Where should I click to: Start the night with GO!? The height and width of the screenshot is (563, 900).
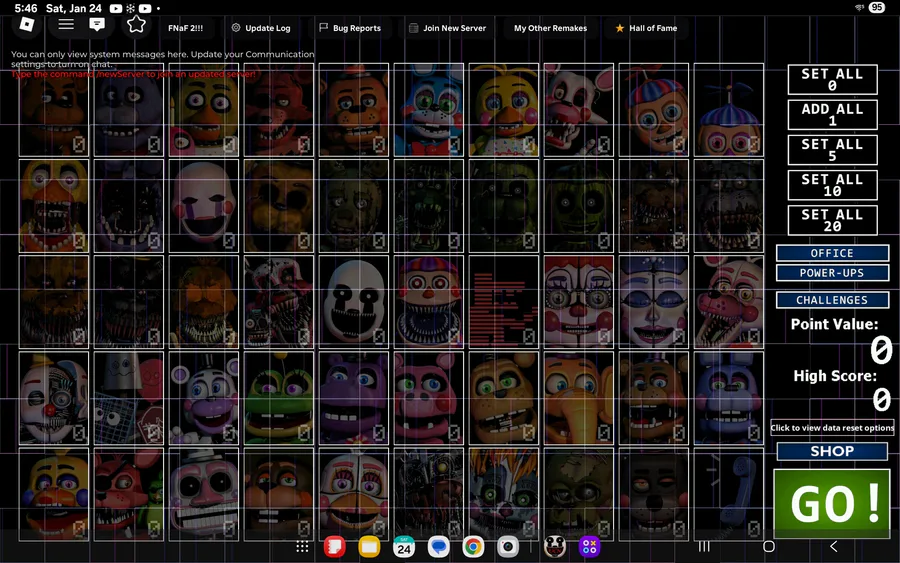click(832, 503)
